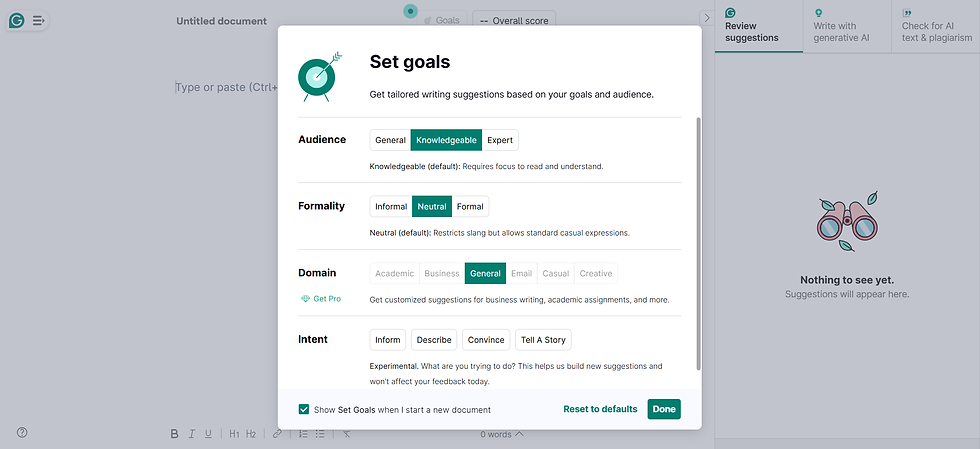Click the Type or paste editor area
980x449 pixels.
coord(226,87)
